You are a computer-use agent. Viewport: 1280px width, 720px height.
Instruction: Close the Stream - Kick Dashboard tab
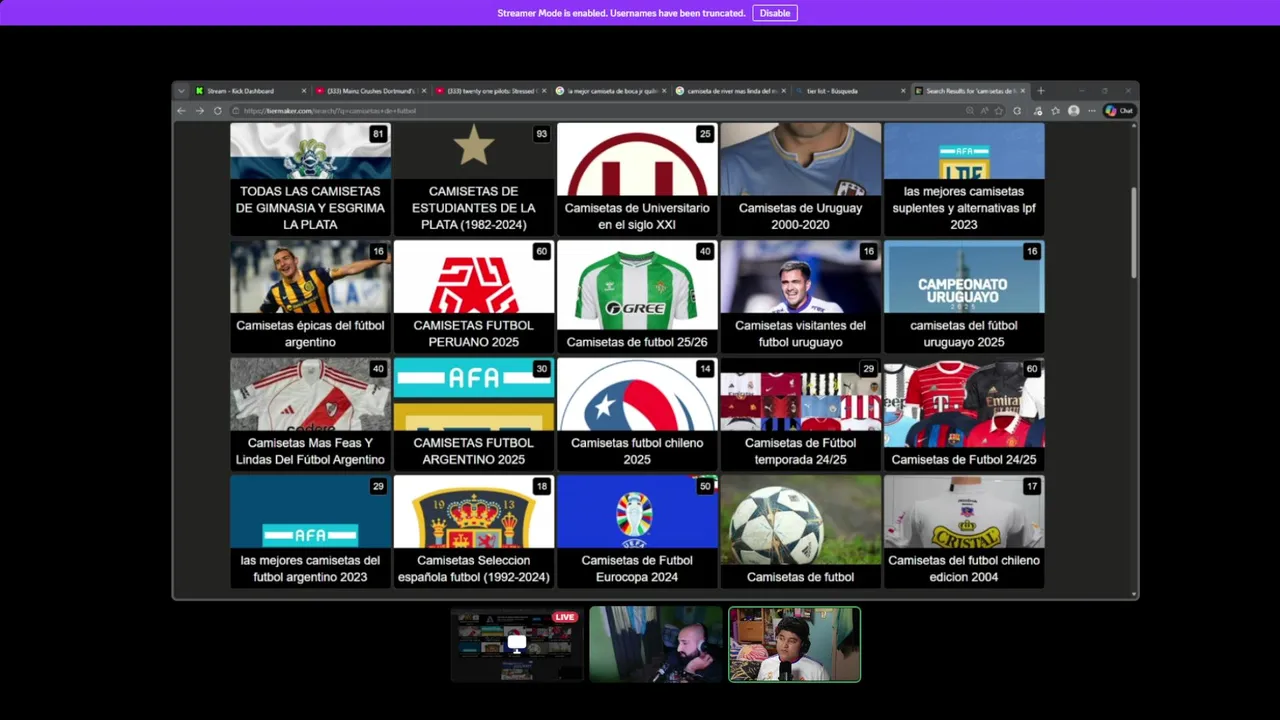click(x=303, y=91)
